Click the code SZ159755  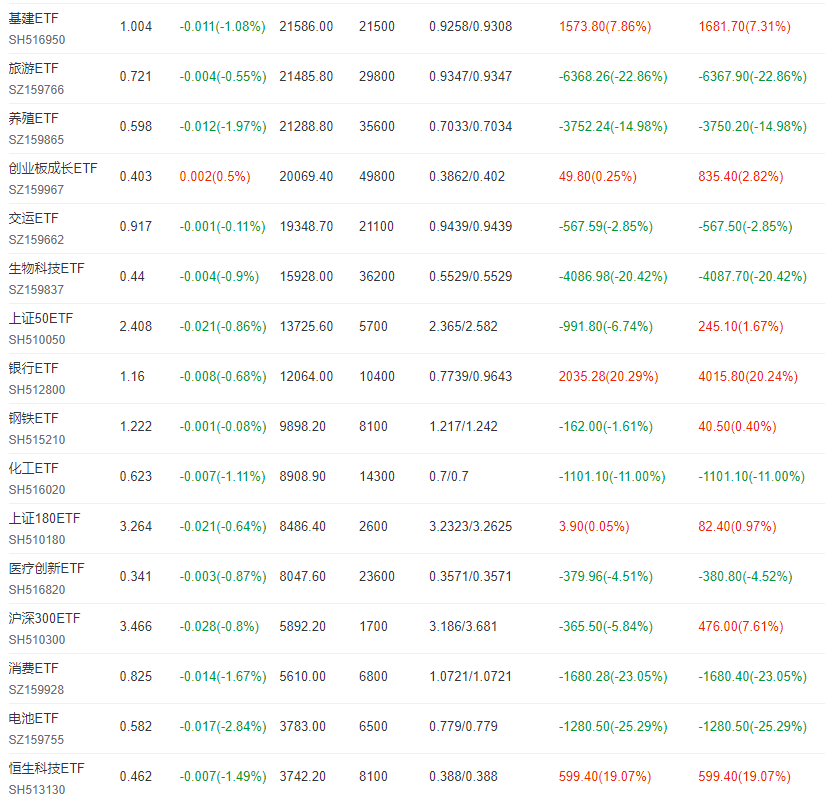(x=36, y=740)
